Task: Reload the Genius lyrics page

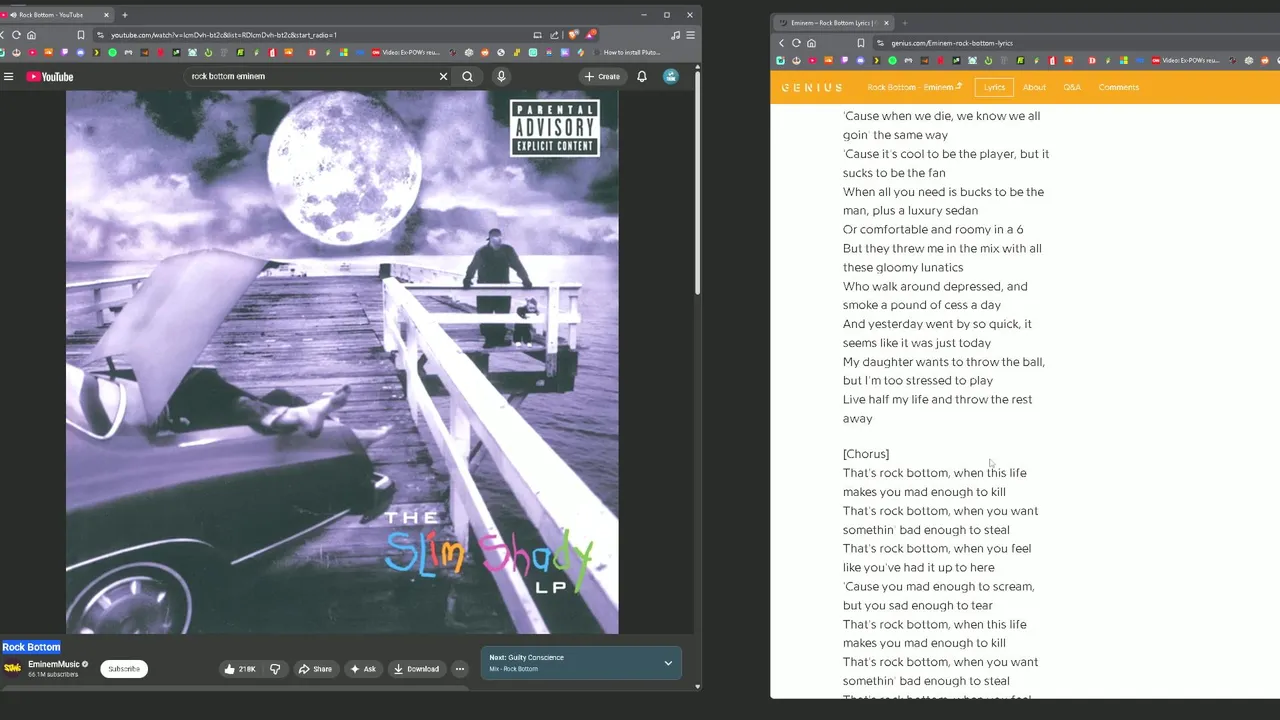Action: pos(796,43)
